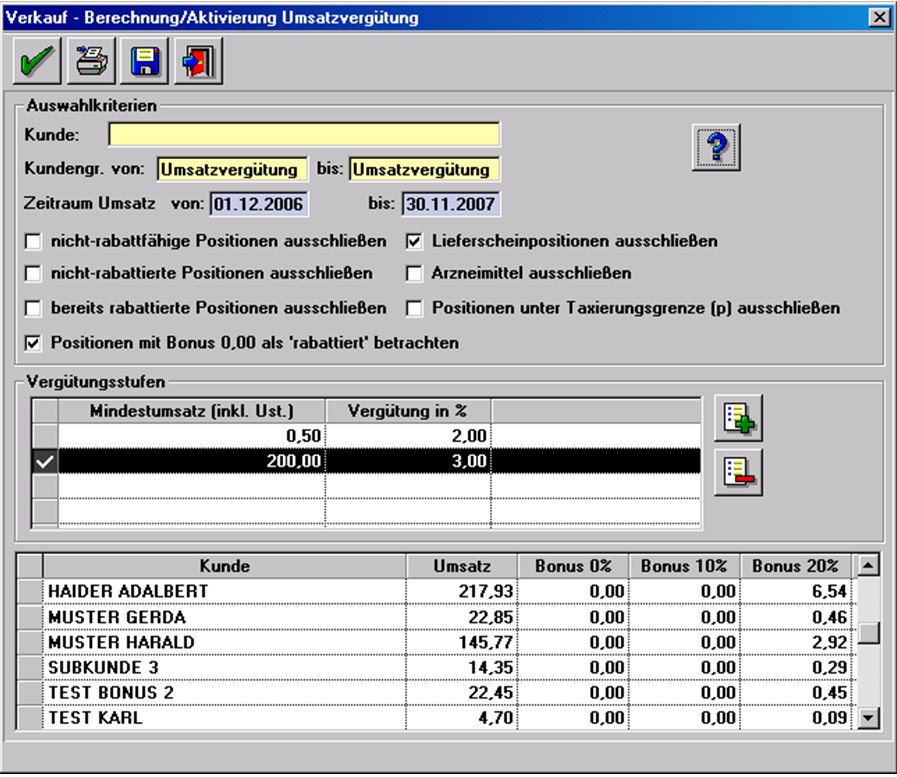Toggle Arzneimittel ausschließen checkbox
This screenshot has height=777, width=897.
415,273
